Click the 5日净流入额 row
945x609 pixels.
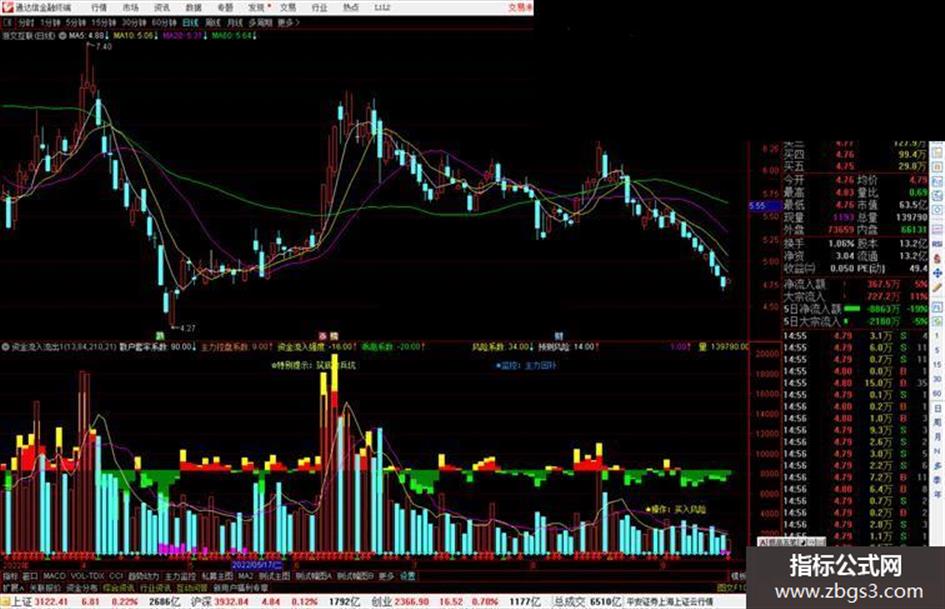coord(856,309)
